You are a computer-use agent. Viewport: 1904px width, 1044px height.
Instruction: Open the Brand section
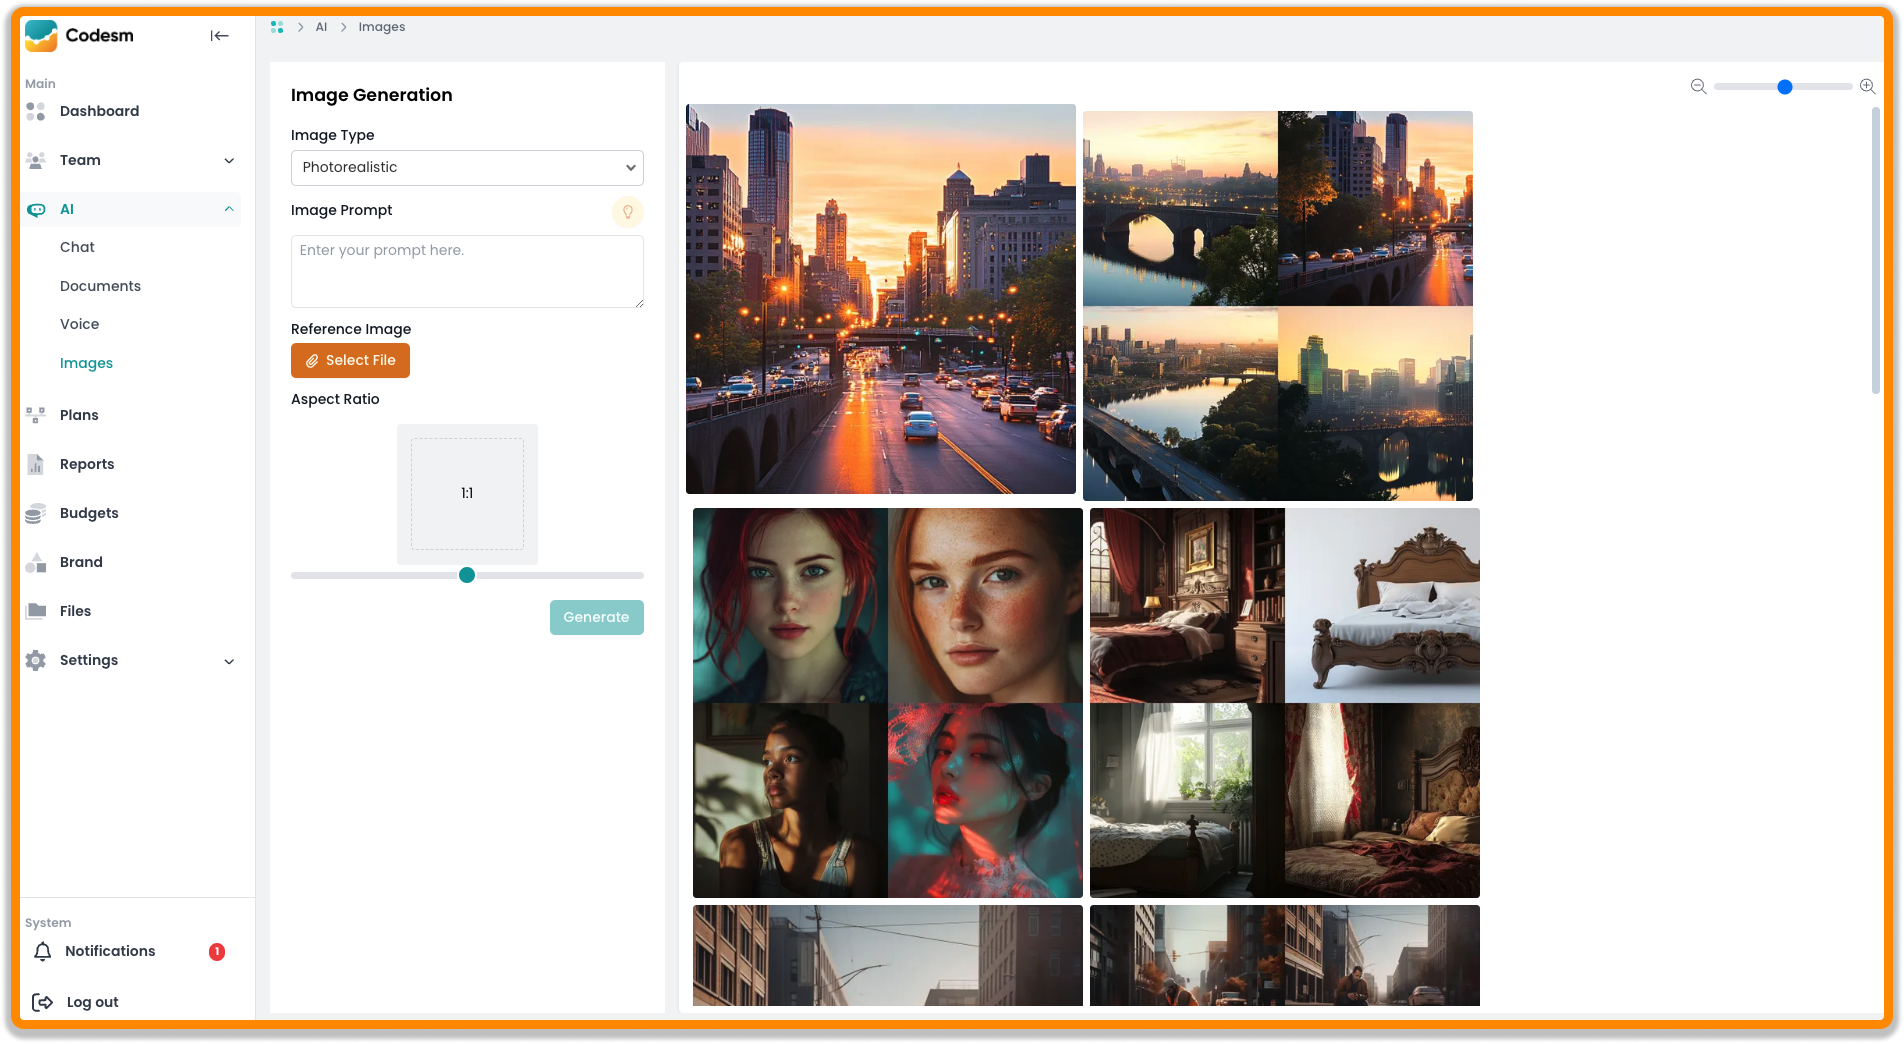(80, 562)
